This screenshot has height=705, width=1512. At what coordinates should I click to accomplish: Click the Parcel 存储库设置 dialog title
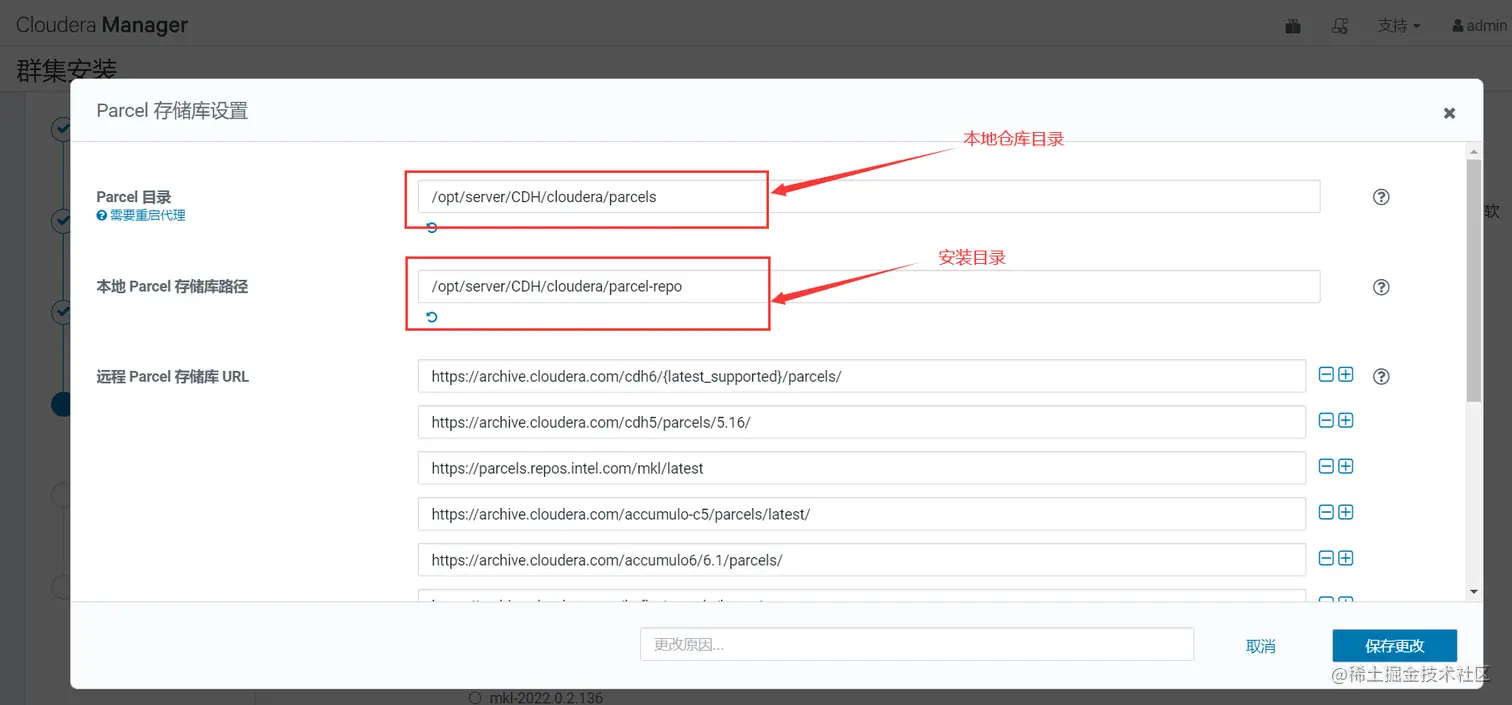172,110
